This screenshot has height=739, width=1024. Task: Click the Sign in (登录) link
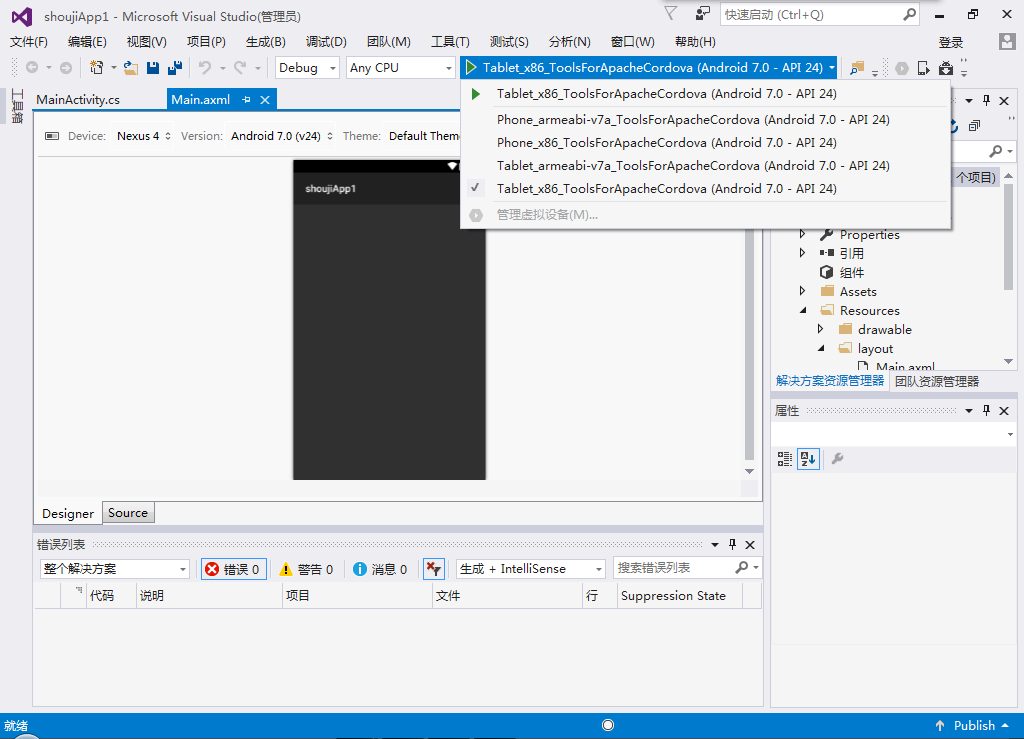951,42
